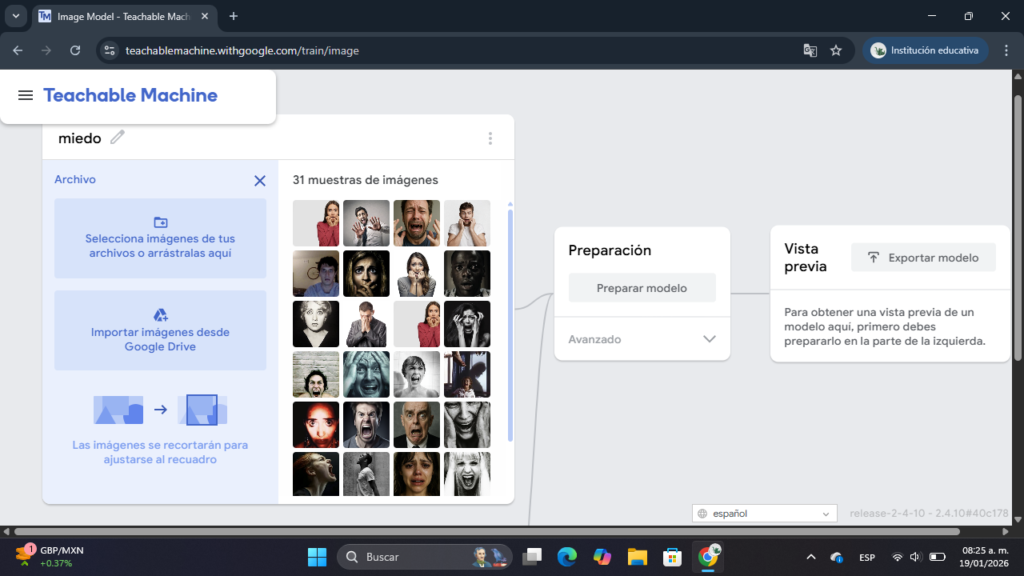This screenshot has width=1024, height=576.
Task: Open a new browser tab
Action: tap(234, 16)
